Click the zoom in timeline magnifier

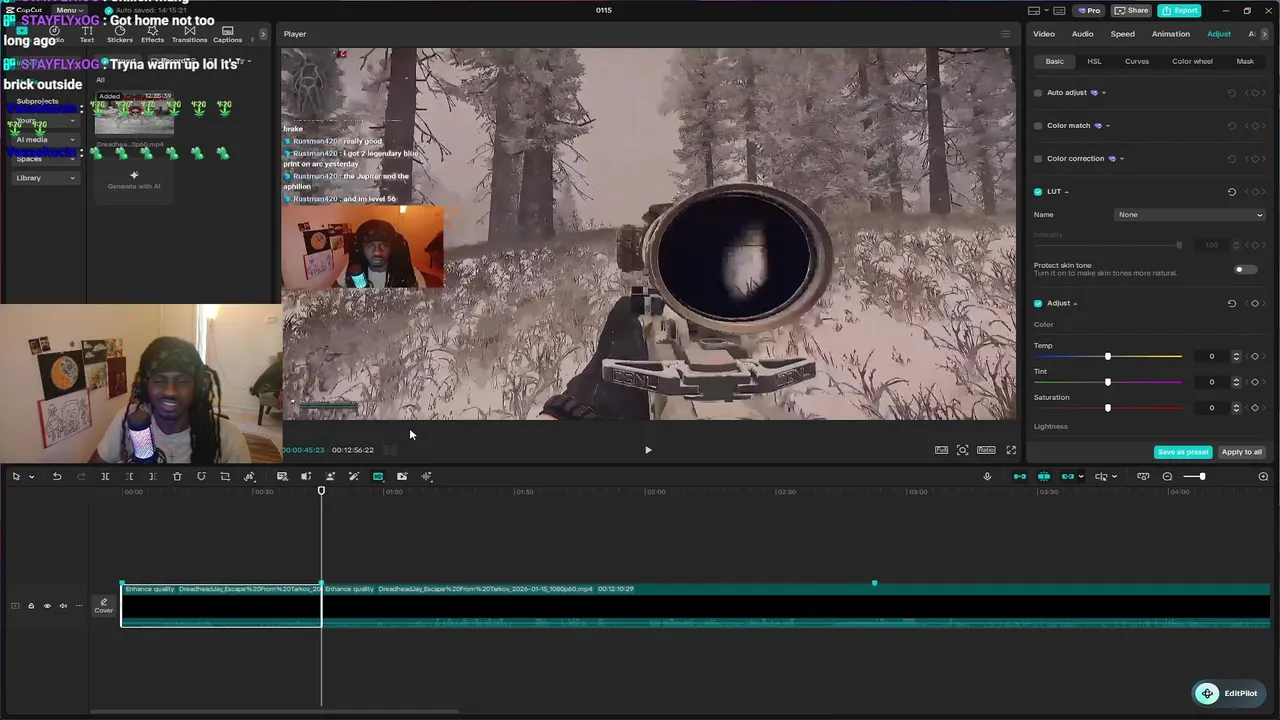pos(1263,477)
